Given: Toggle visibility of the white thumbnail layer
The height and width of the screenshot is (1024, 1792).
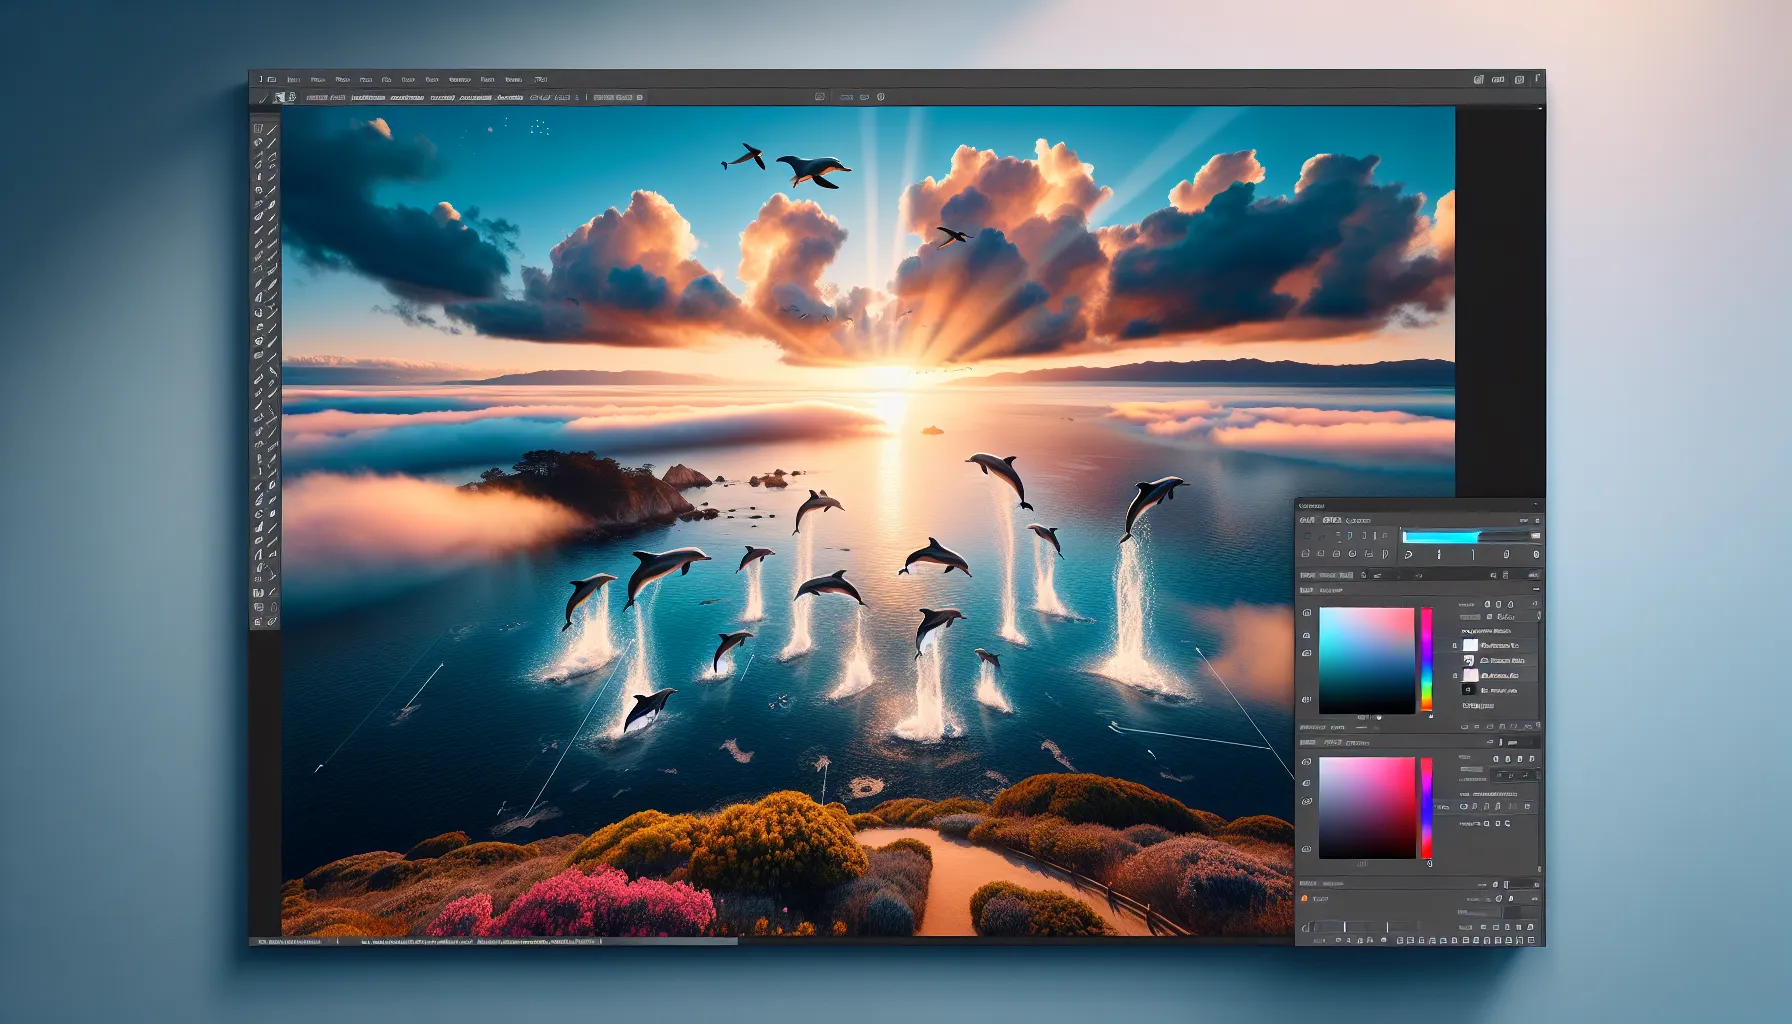Looking at the screenshot, I should pyautogui.click(x=1455, y=646).
